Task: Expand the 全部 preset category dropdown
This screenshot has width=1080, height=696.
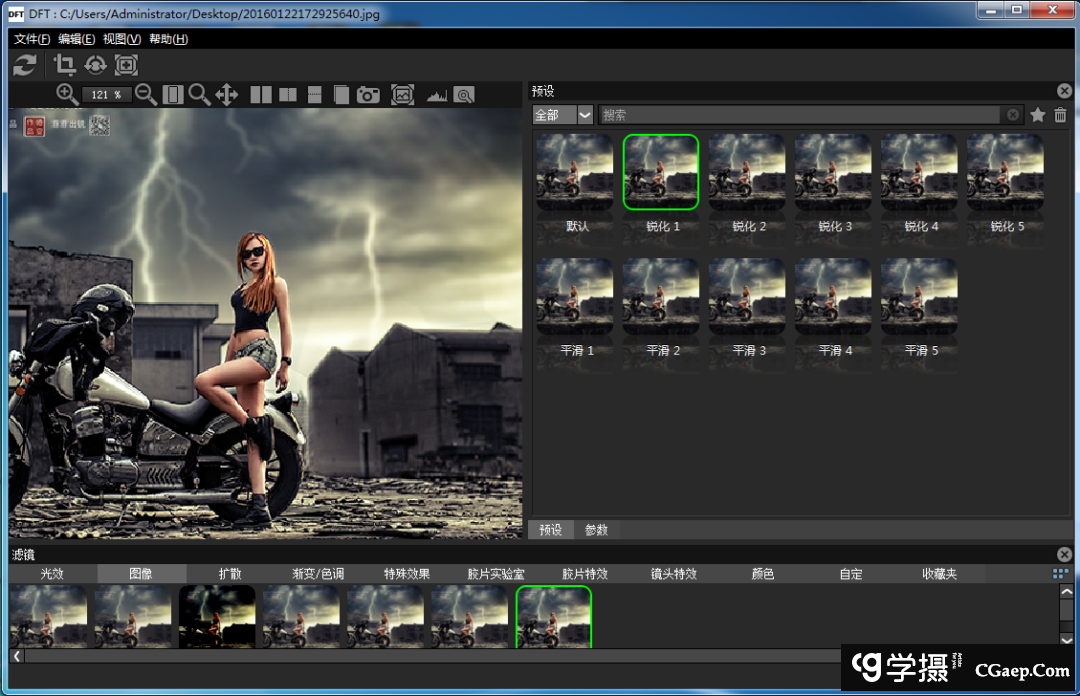Action: 585,115
